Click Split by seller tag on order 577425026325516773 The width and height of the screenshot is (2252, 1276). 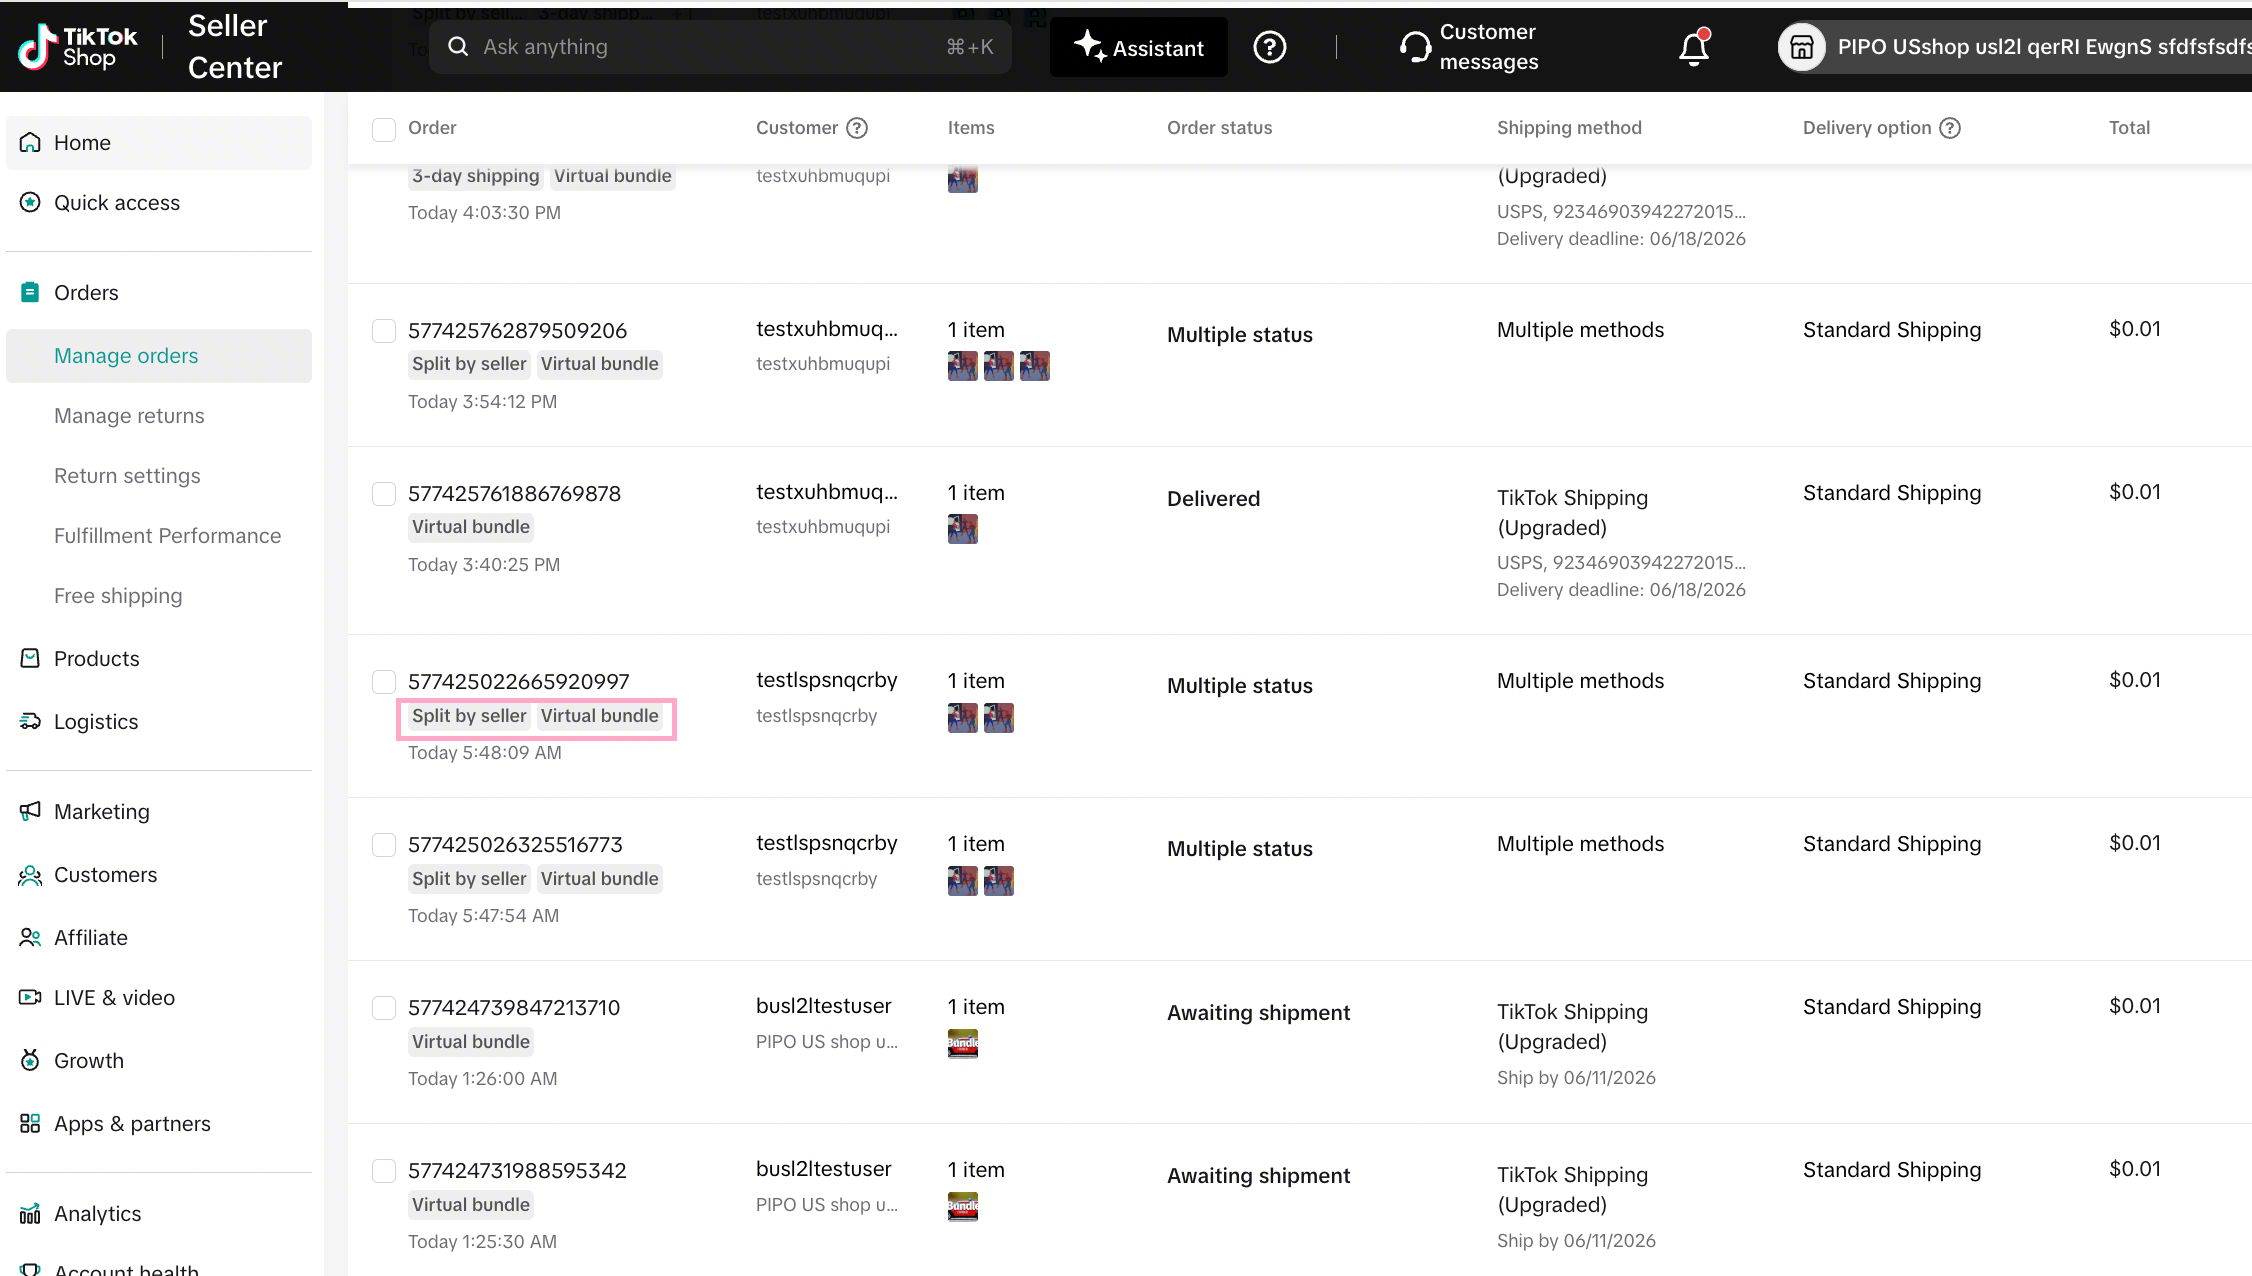click(469, 879)
